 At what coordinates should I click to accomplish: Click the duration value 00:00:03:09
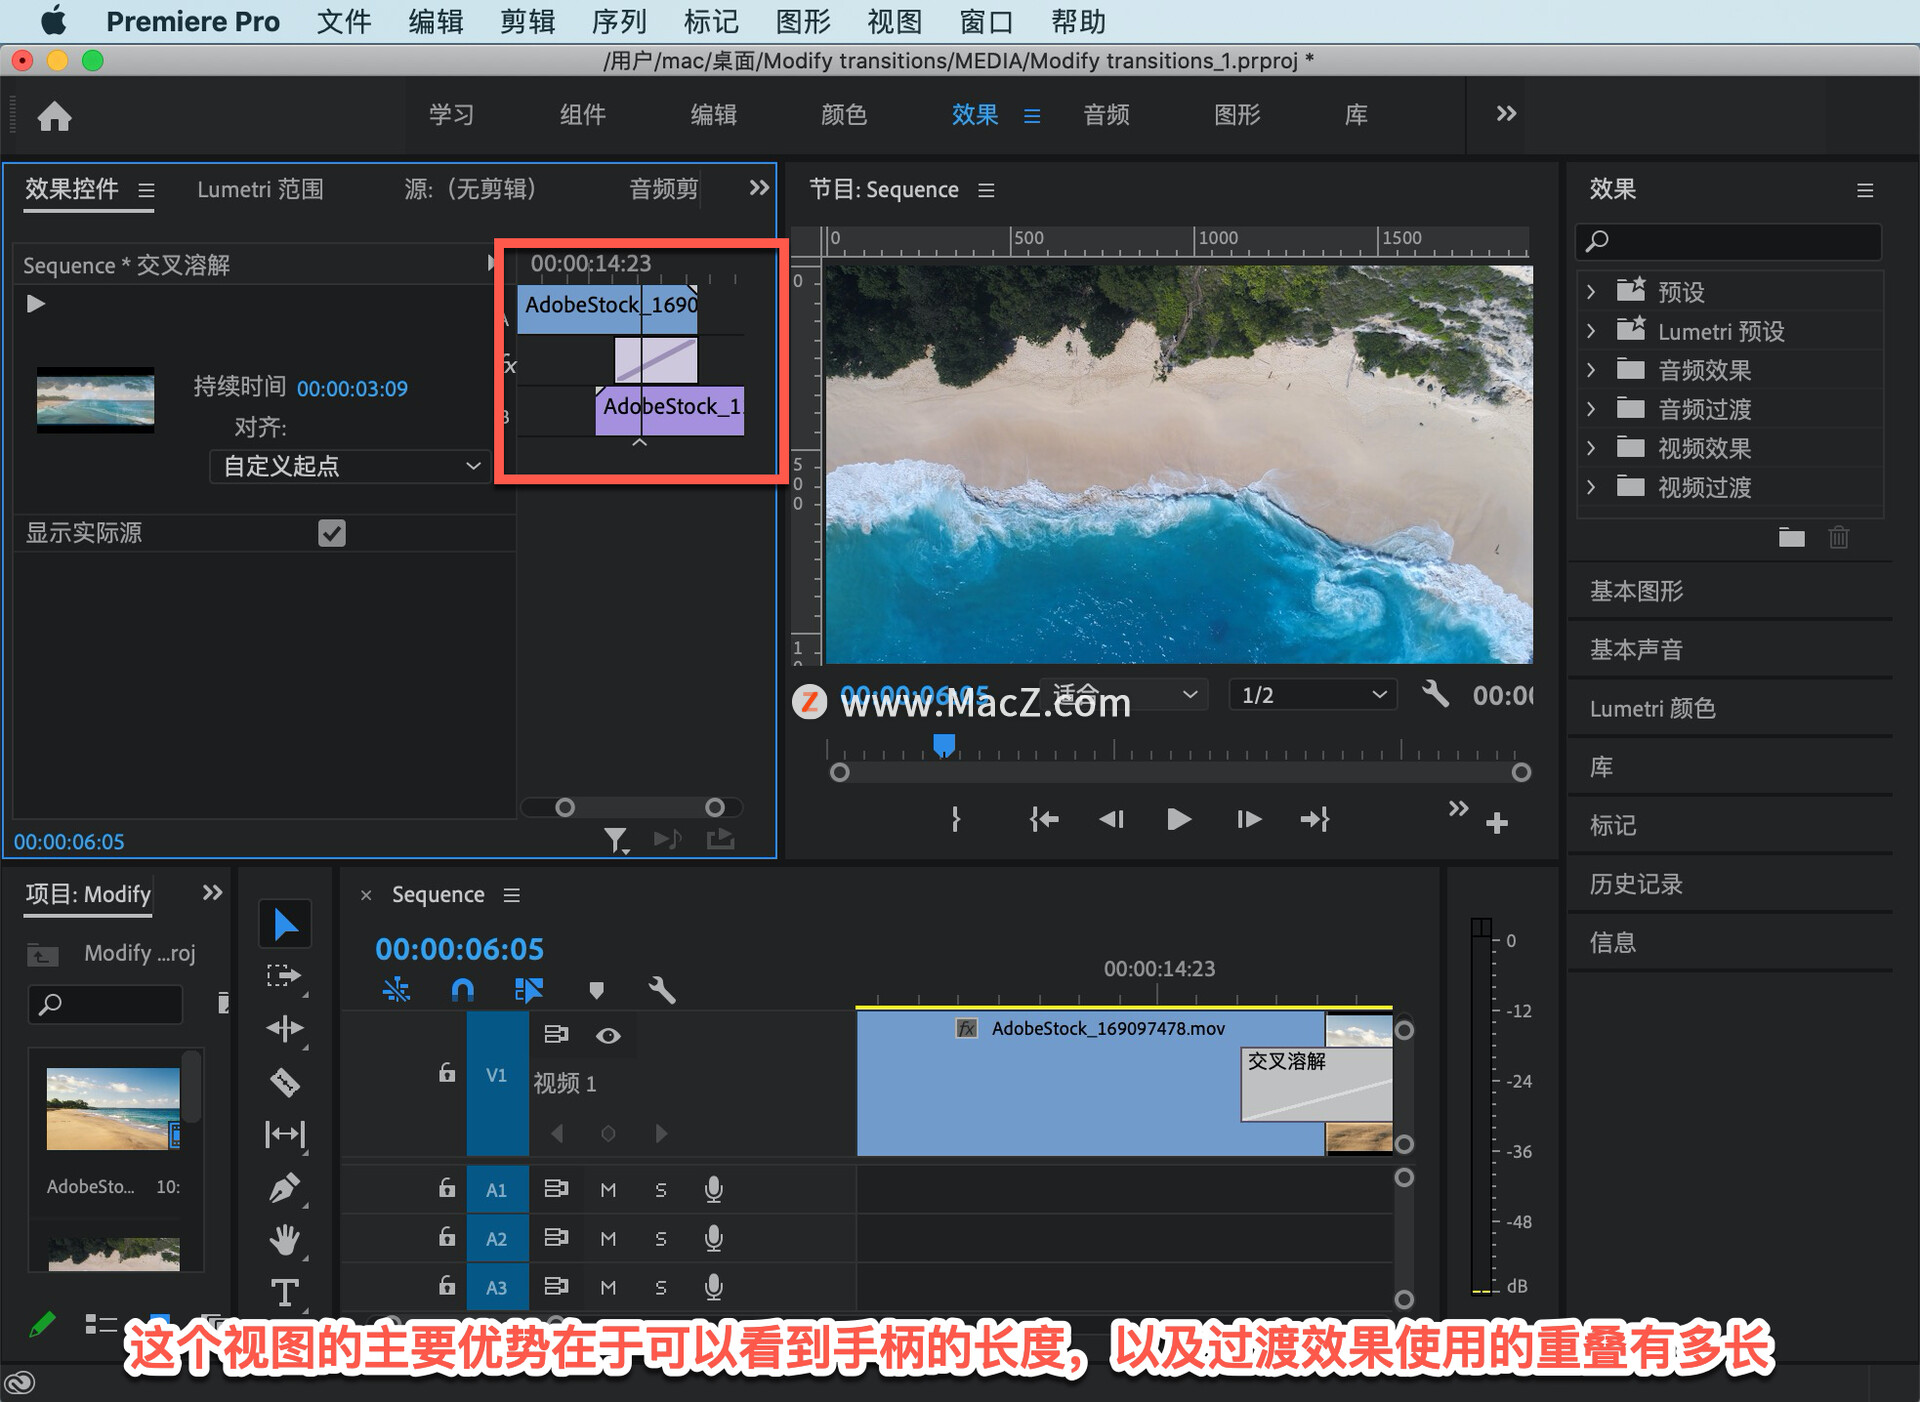pyautogui.click(x=352, y=388)
